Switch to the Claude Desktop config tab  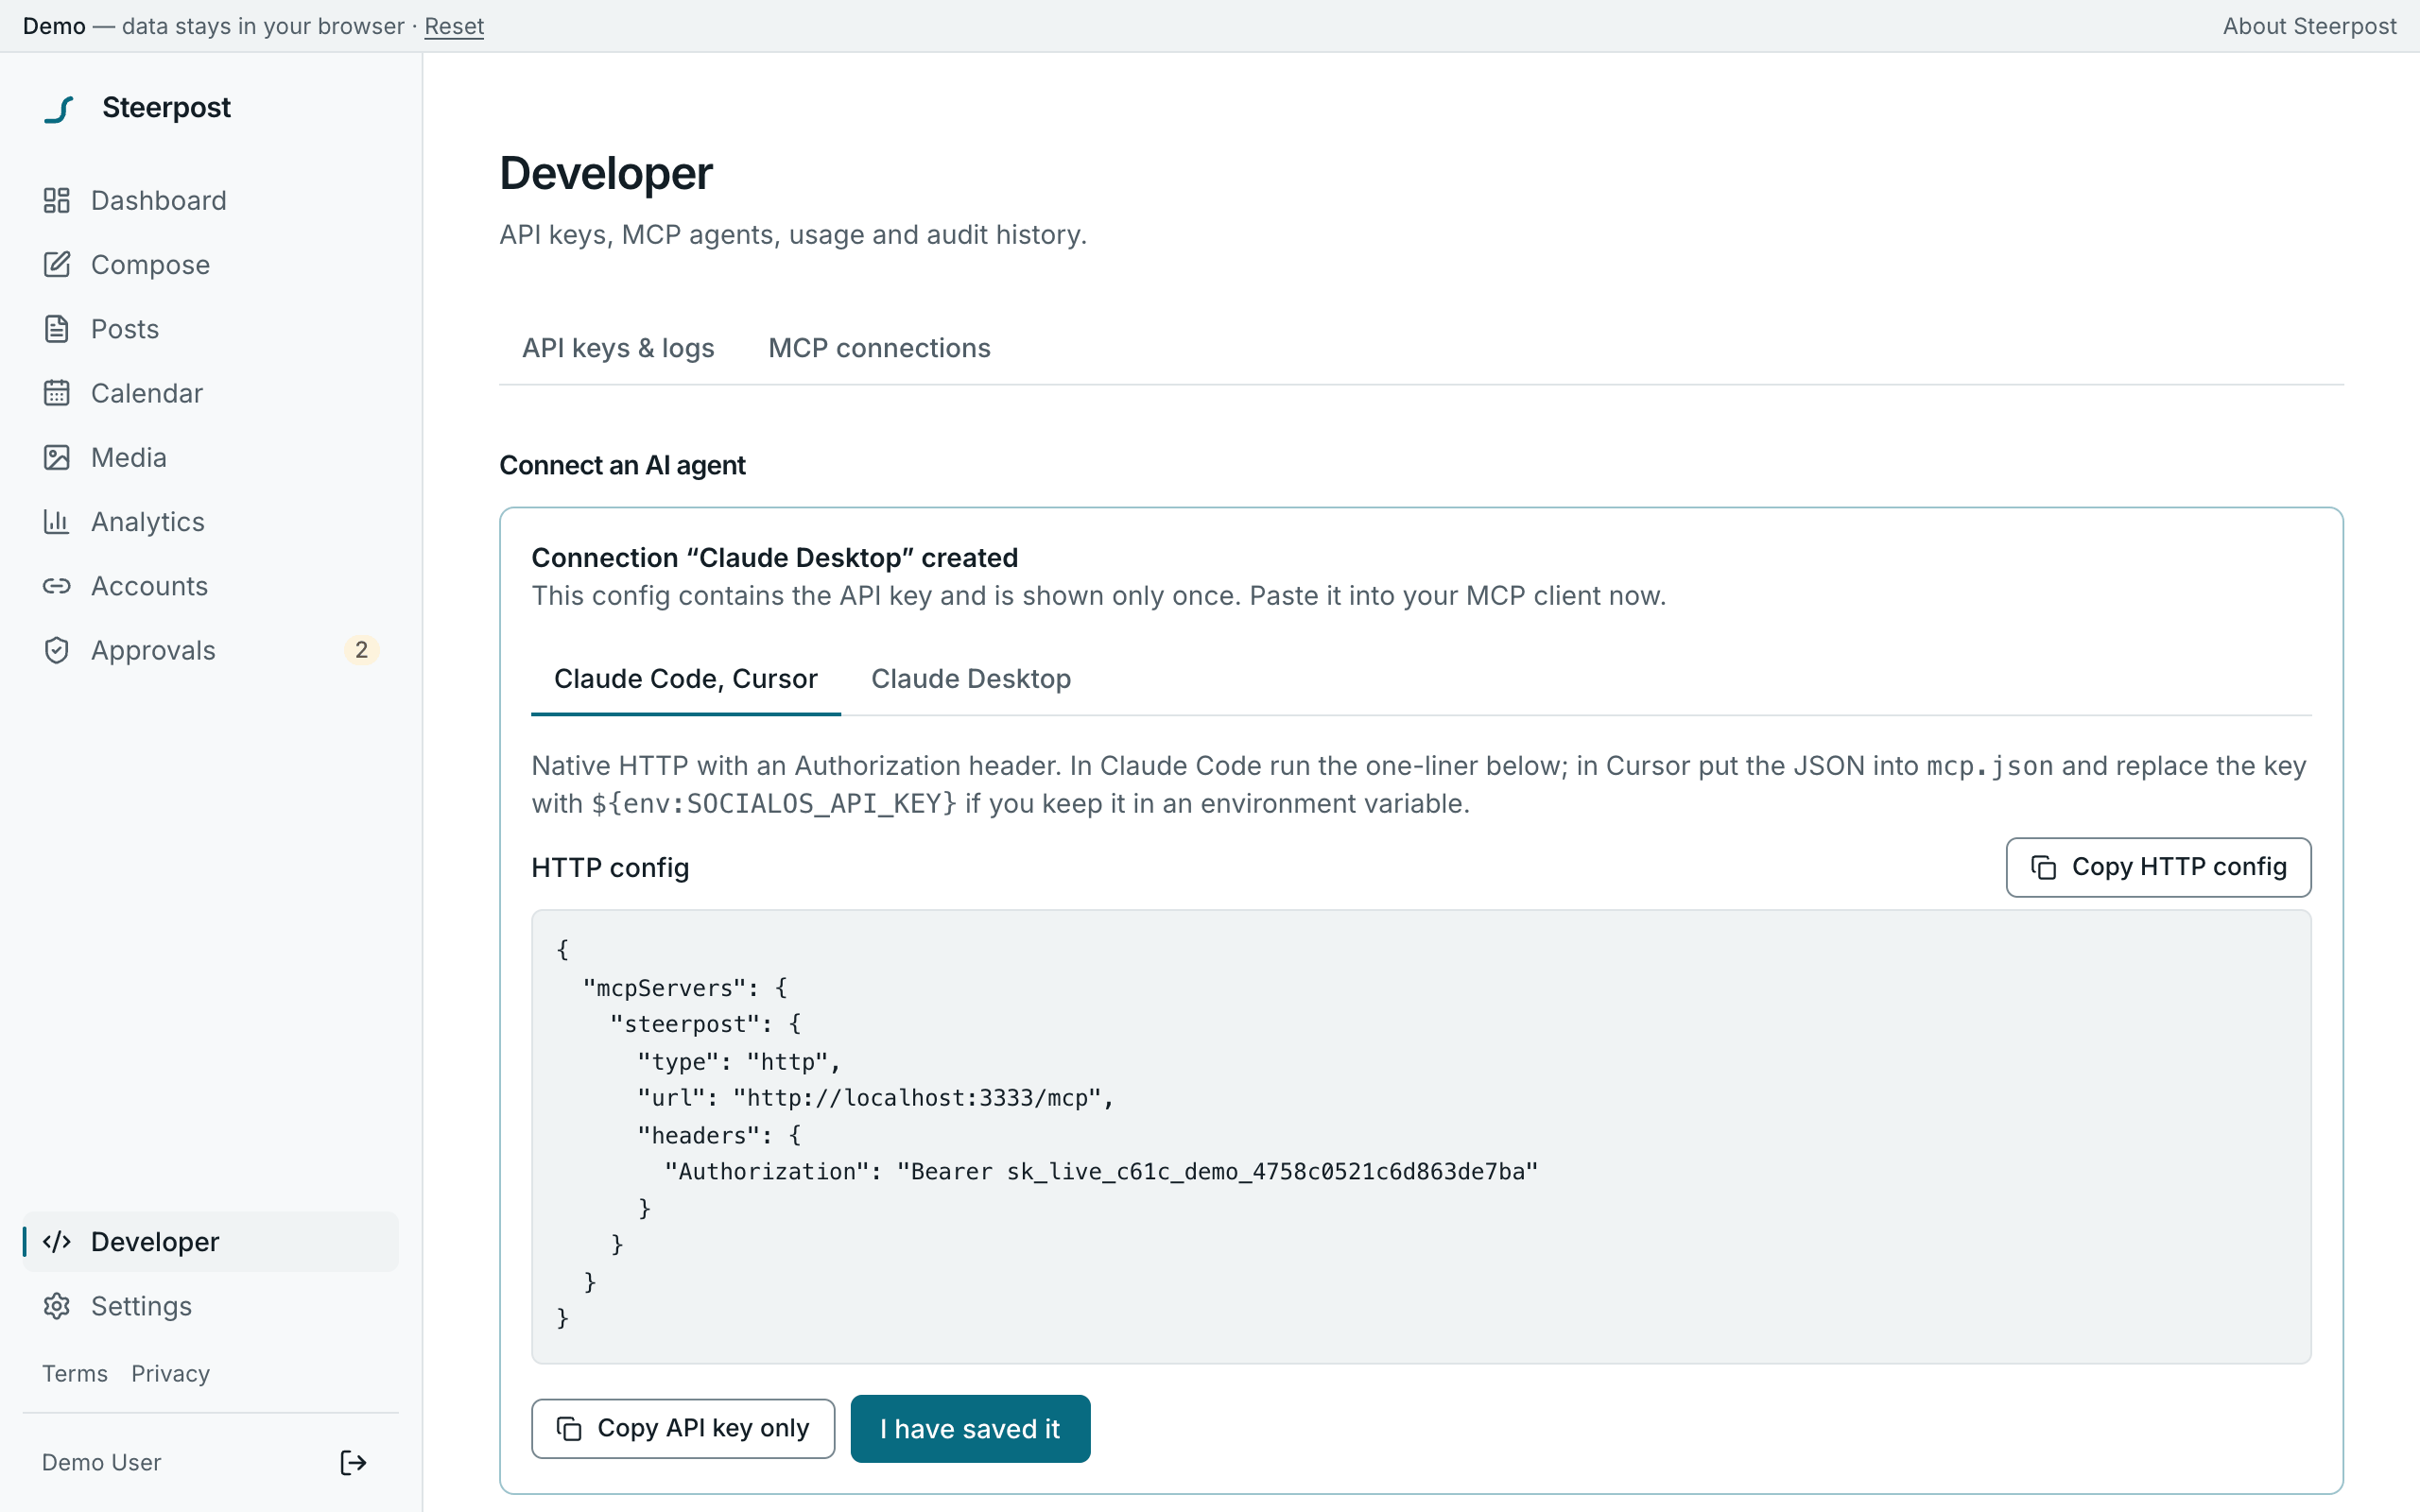pyautogui.click(x=971, y=679)
